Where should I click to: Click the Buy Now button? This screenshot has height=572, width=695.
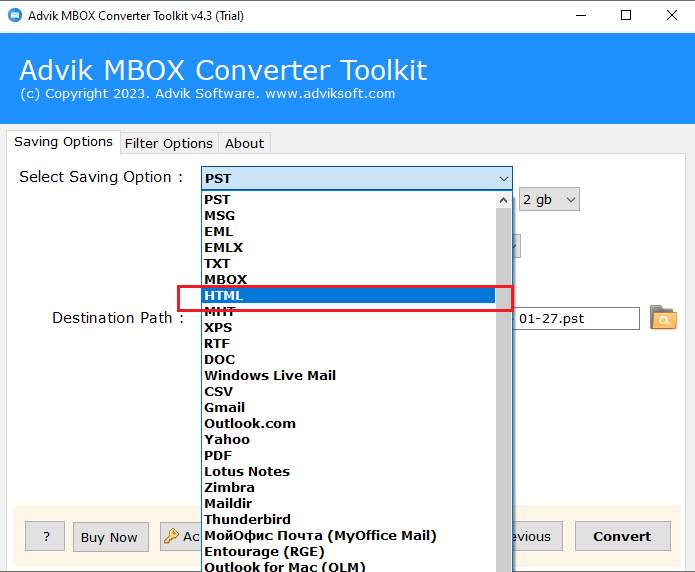point(110,537)
